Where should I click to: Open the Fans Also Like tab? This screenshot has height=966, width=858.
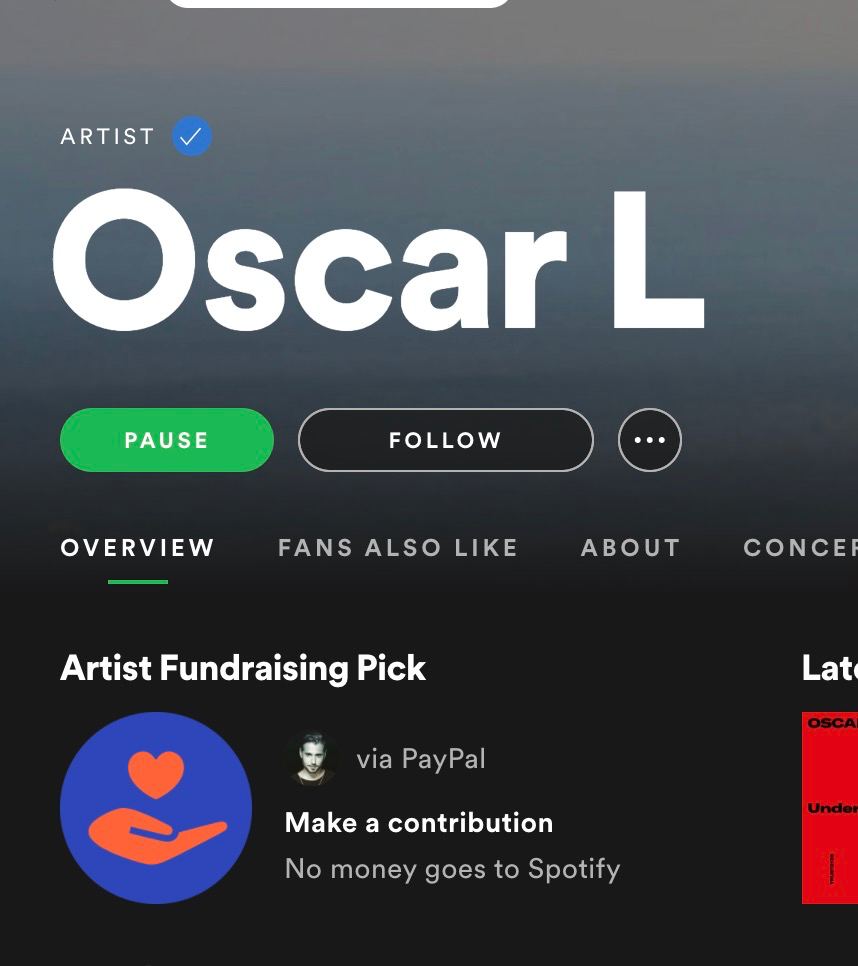coord(398,548)
